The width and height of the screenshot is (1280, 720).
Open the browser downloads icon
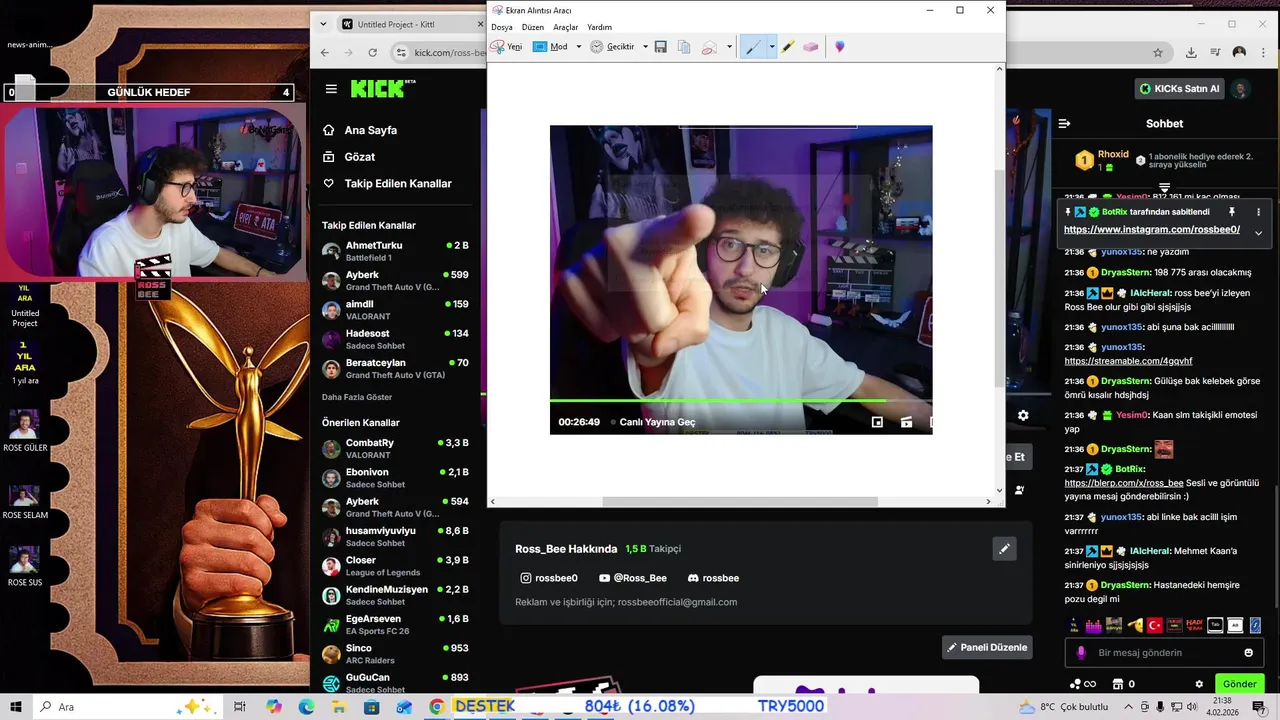[1191, 53]
